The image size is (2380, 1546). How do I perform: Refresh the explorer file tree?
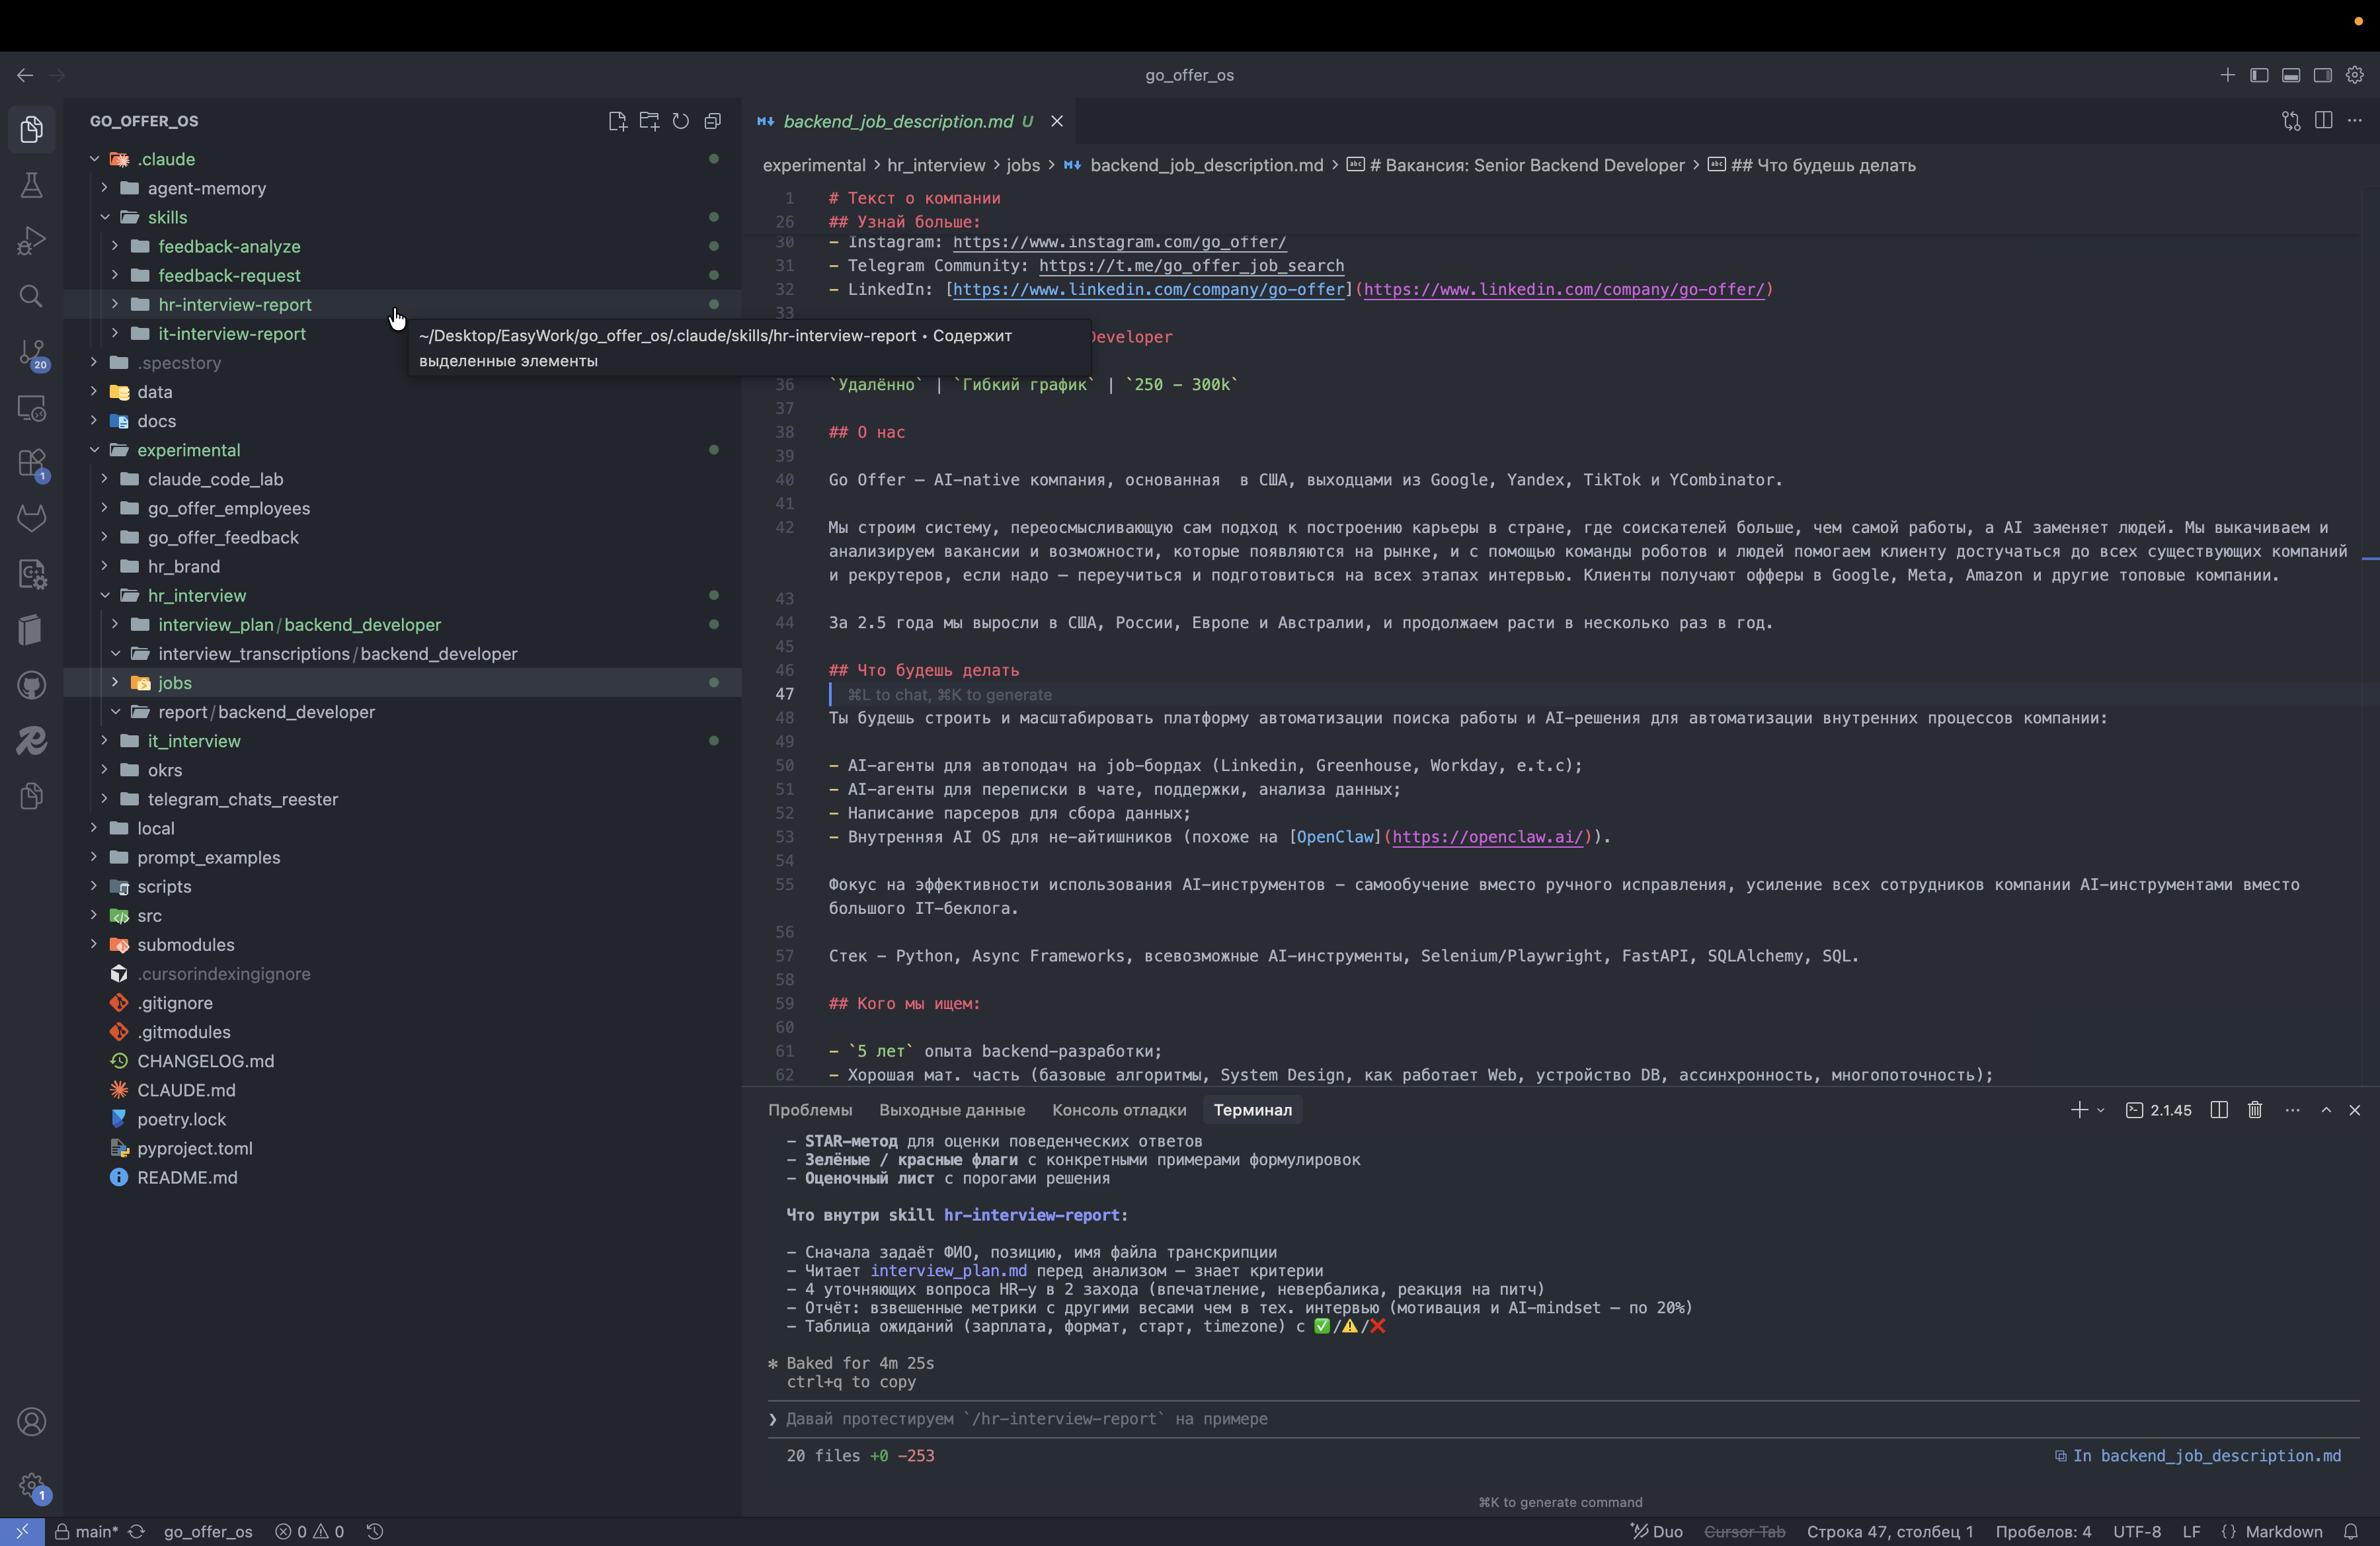(681, 121)
